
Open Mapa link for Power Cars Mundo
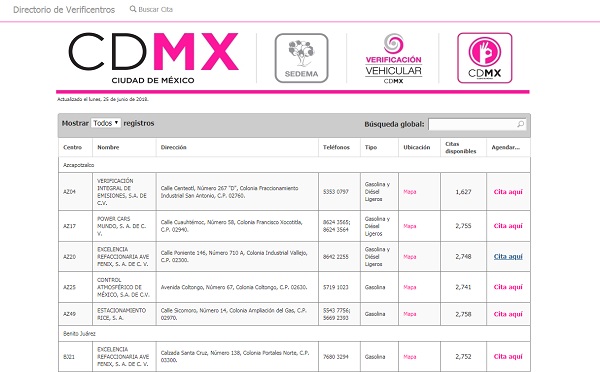[x=409, y=226]
